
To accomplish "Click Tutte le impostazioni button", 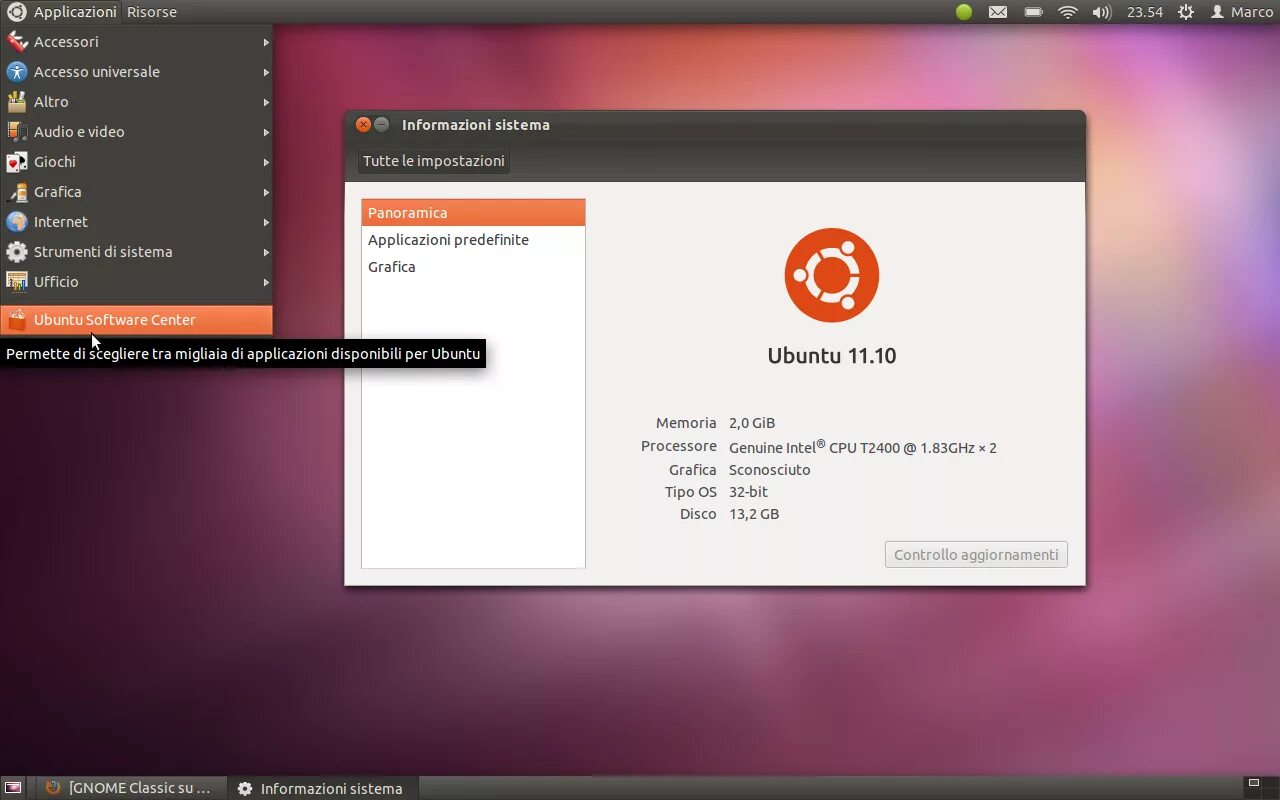I will (x=434, y=161).
